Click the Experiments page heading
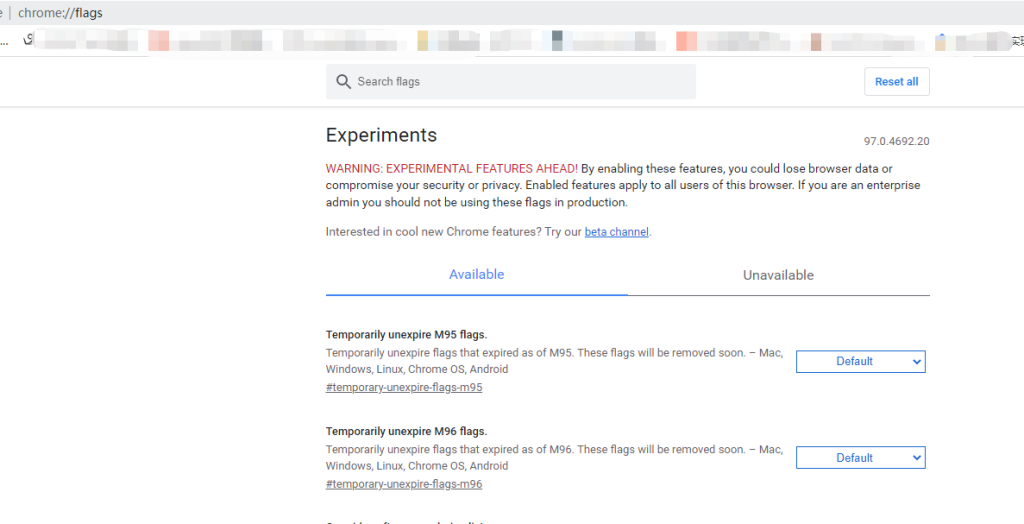This screenshot has height=524, width=1024. pos(381,136)
